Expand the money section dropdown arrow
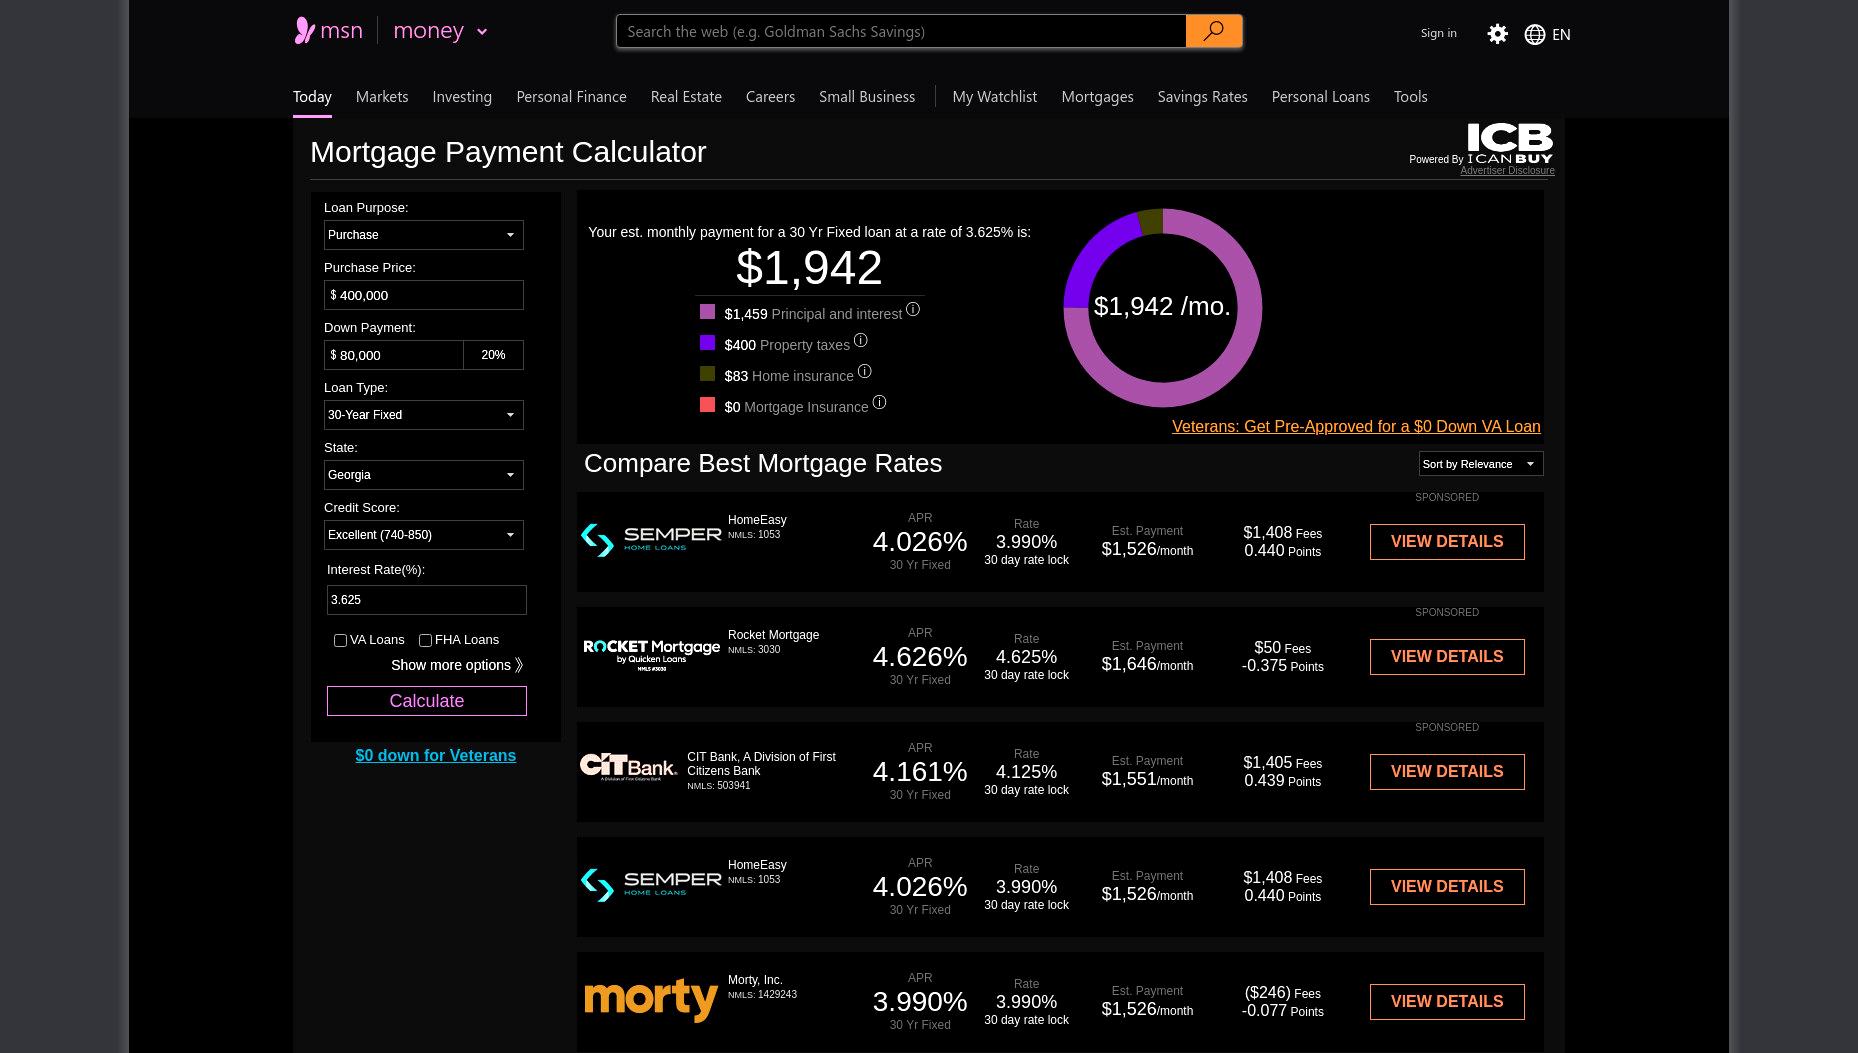The width and height of the screenshot is (1858, 1053). (482, 32)
